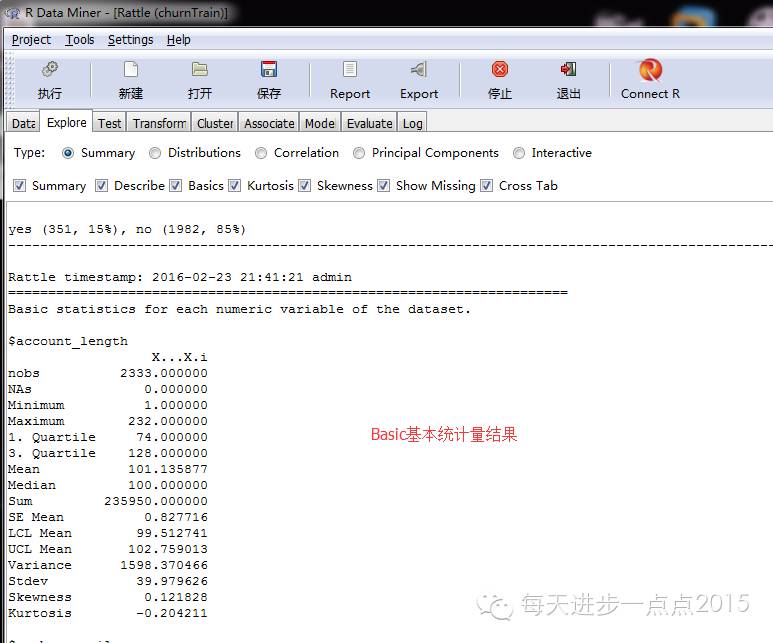The image size is (773, 643).
Task: Click the Execute (执行) gear icon
Action: [50, 70]
